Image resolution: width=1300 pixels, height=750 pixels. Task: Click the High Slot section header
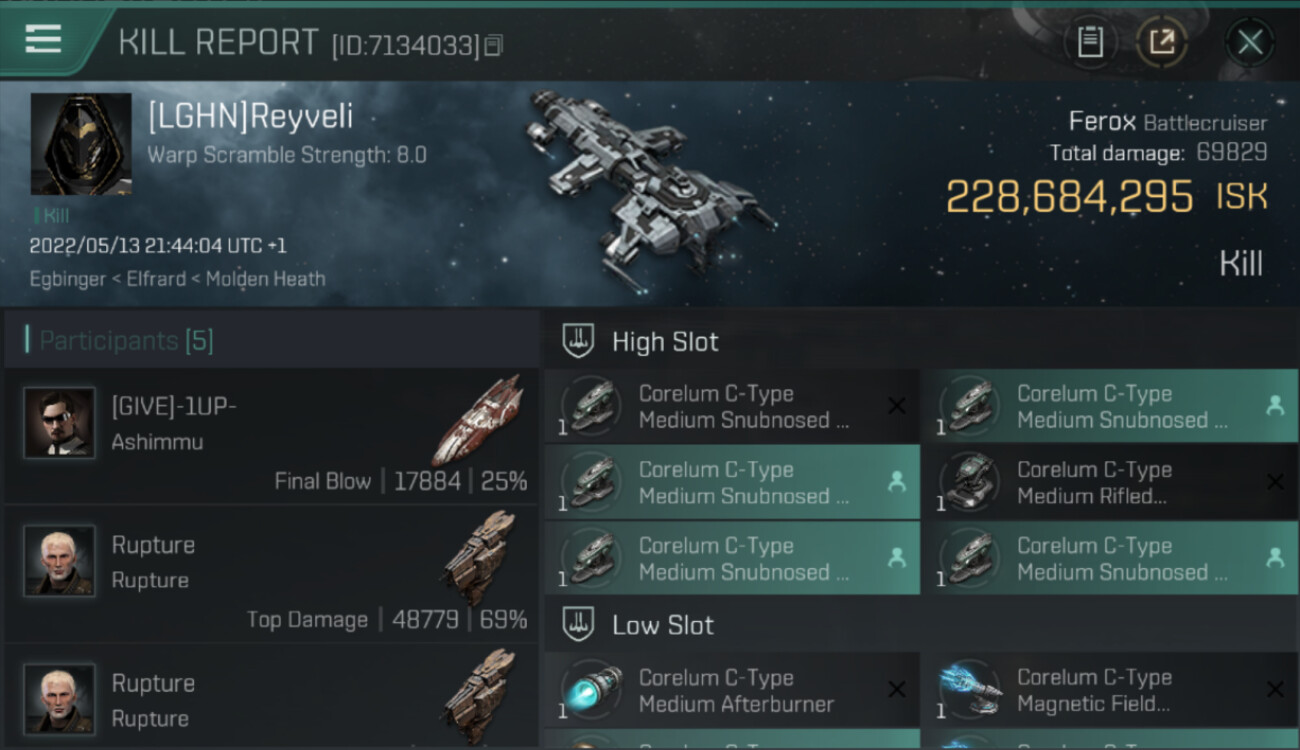(665, 342)
